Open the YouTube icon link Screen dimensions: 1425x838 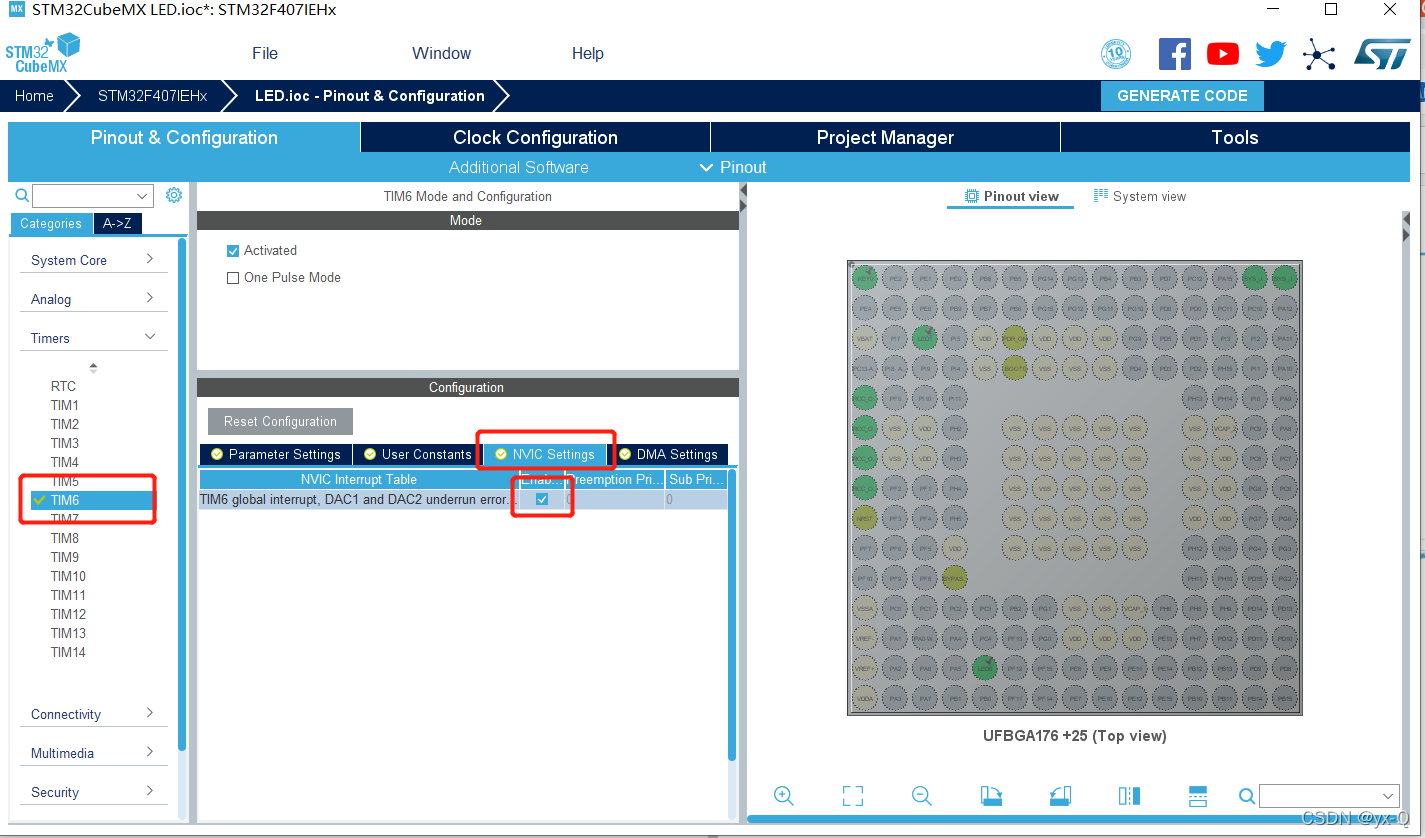point(1222,54)
